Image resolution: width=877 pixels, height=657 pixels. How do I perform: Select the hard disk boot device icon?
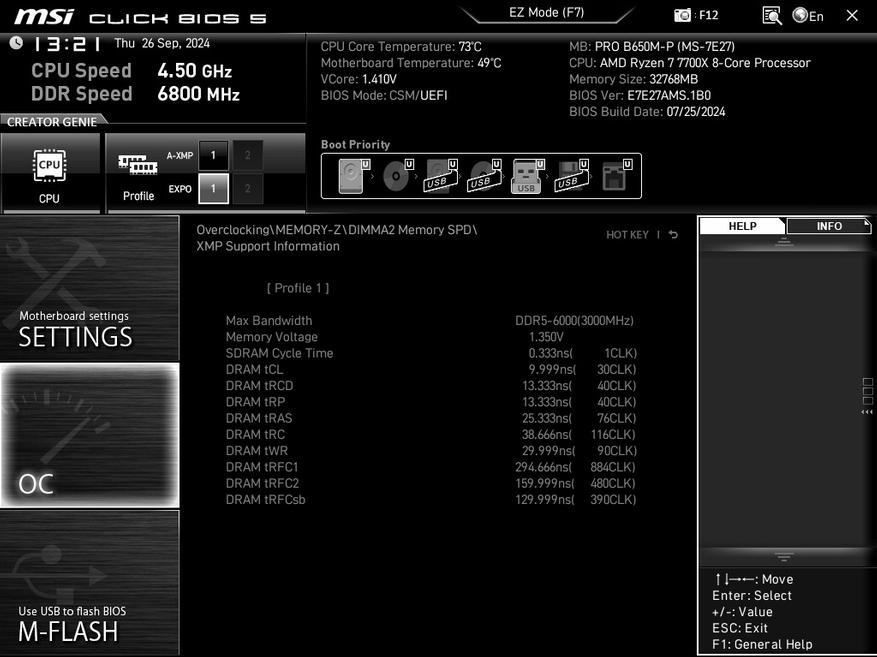pyautogui.click(x=354, y=176)
